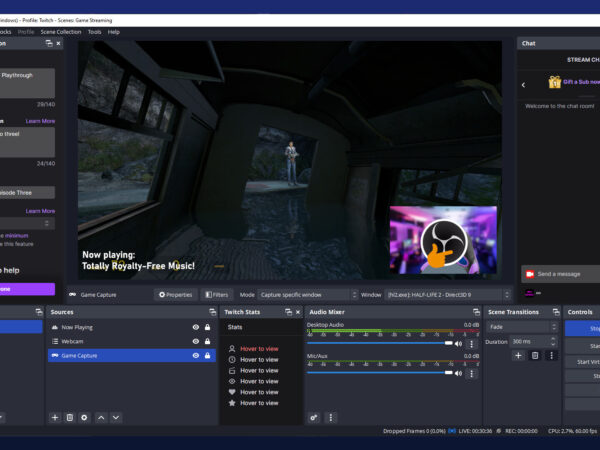The width and height of the screenshot is (600, 450).
Task: Add a new scene transition
Action: pyautogui.click(x=518, y=355)
